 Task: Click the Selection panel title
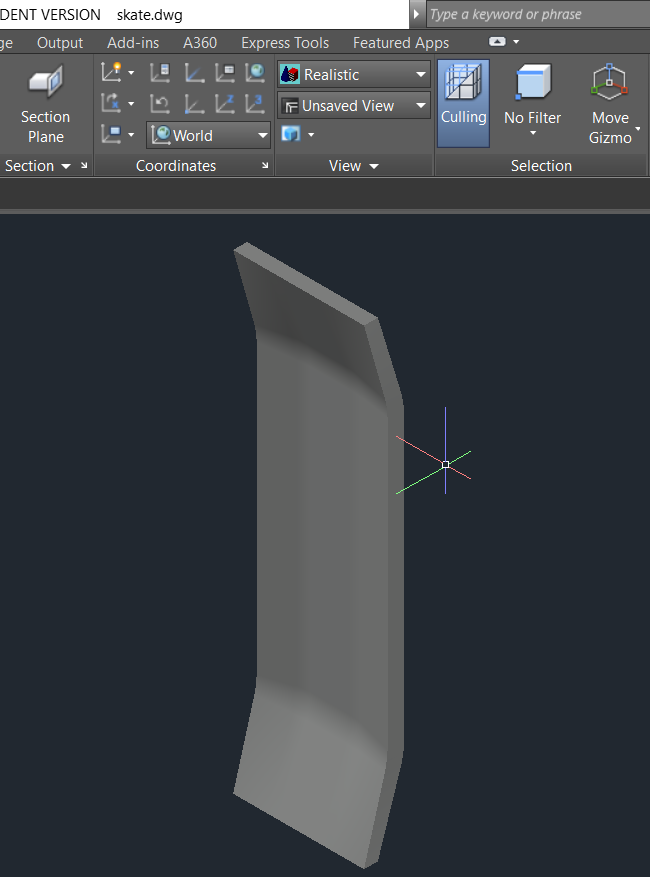[x=541, y=166]
